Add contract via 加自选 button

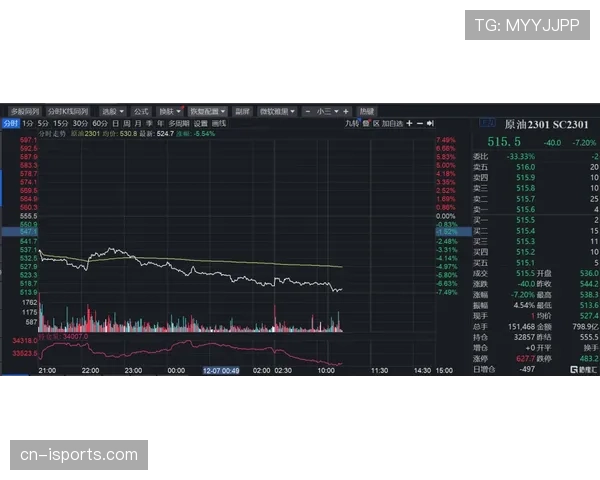(x=392, y=123)
